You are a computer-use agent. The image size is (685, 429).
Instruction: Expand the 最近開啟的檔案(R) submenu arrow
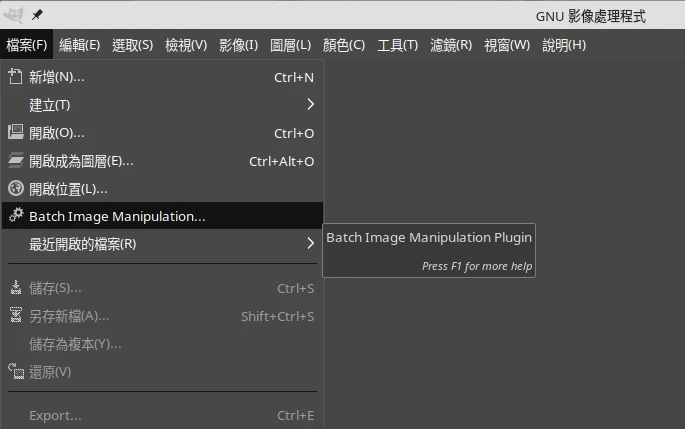pyautogui.click(x=310, y=244)
